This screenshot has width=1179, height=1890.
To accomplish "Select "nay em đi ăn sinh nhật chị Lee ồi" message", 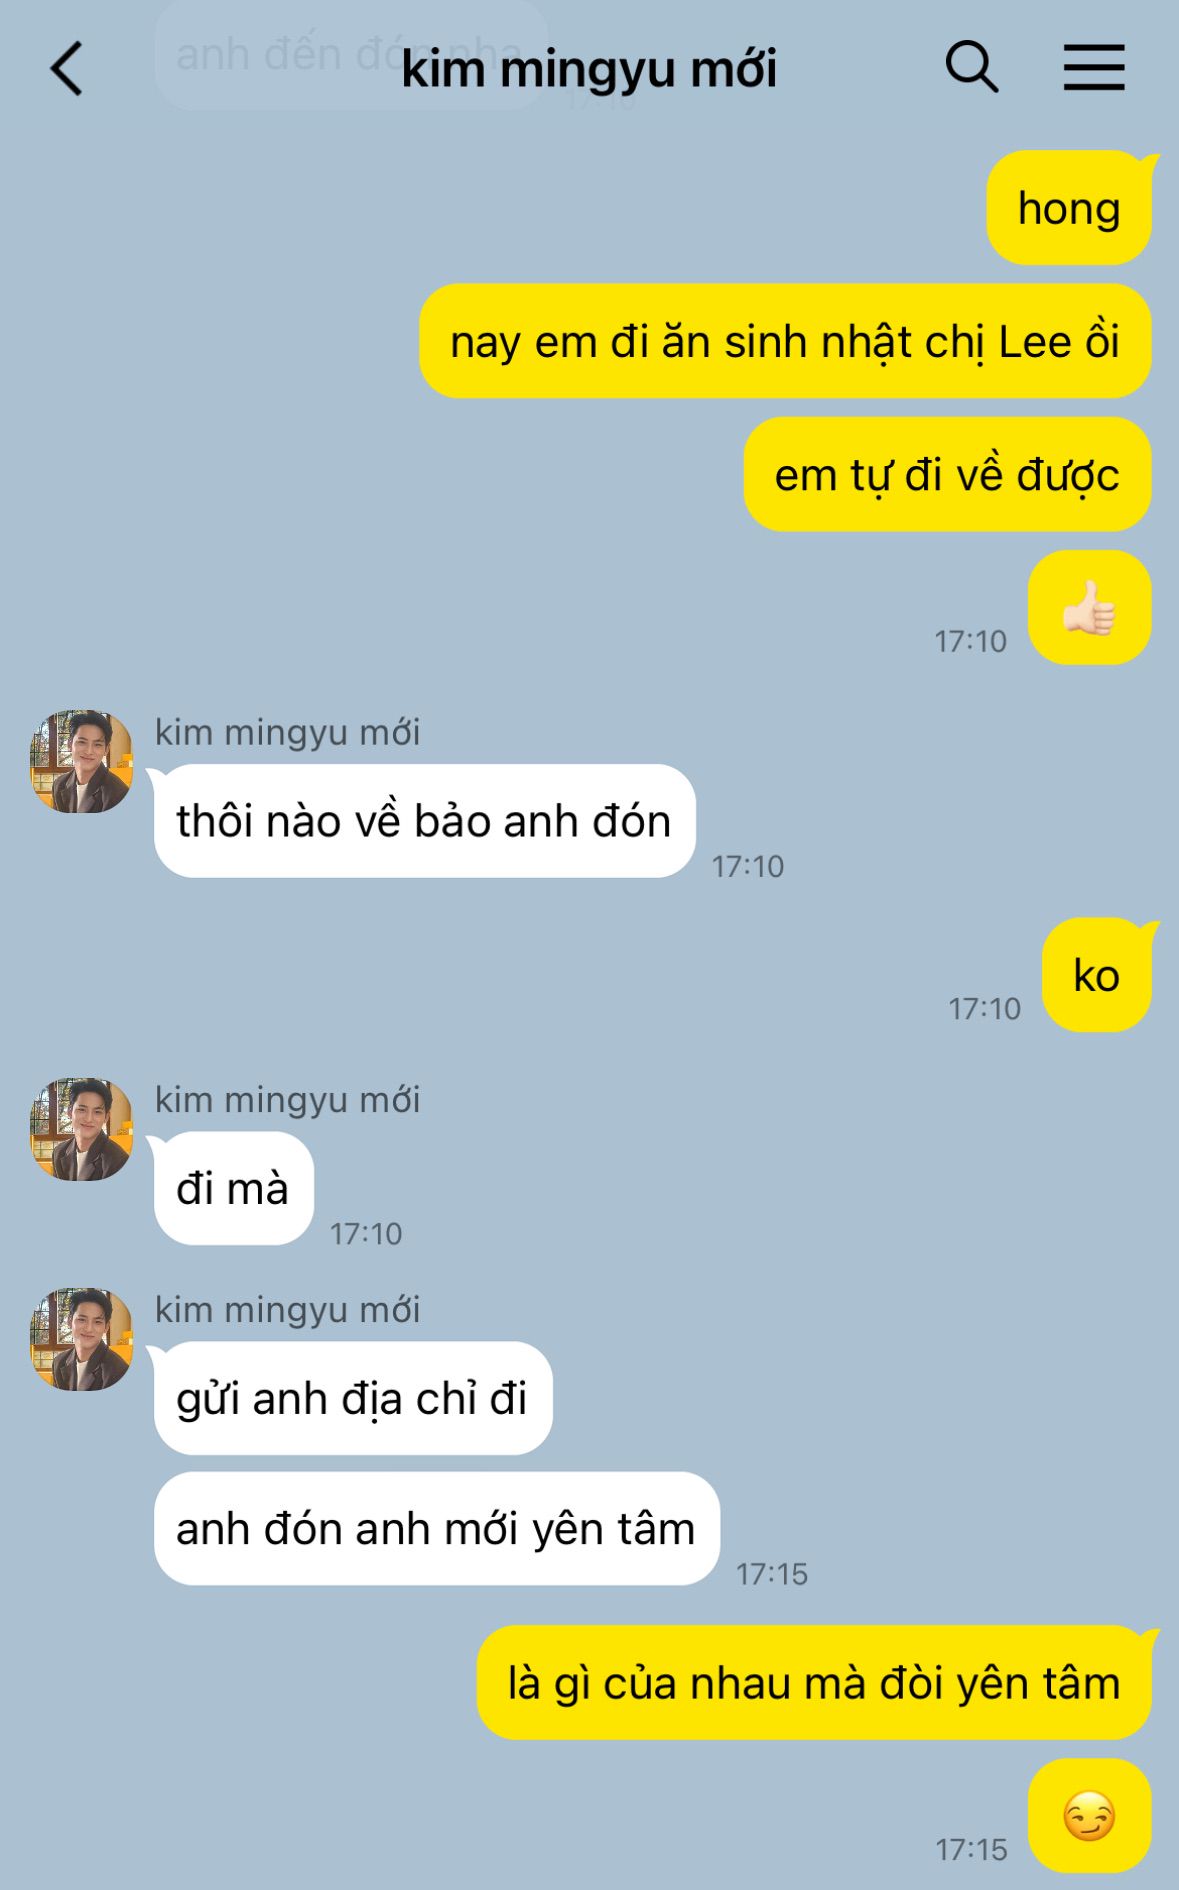I will 785,341.
